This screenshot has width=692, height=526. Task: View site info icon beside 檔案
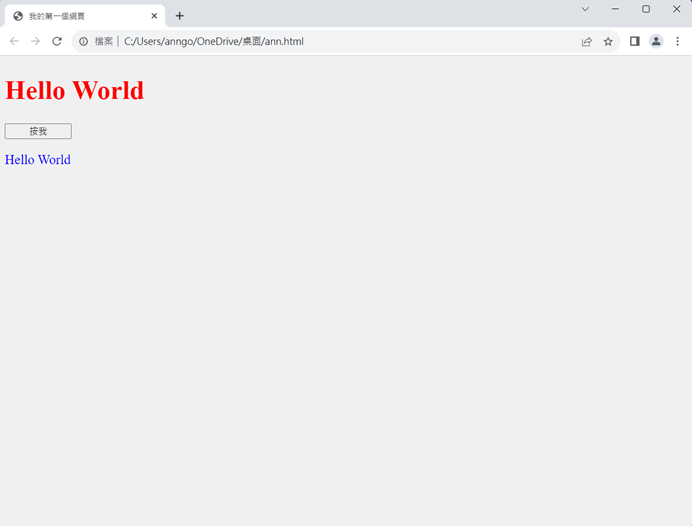click(83, 41)
